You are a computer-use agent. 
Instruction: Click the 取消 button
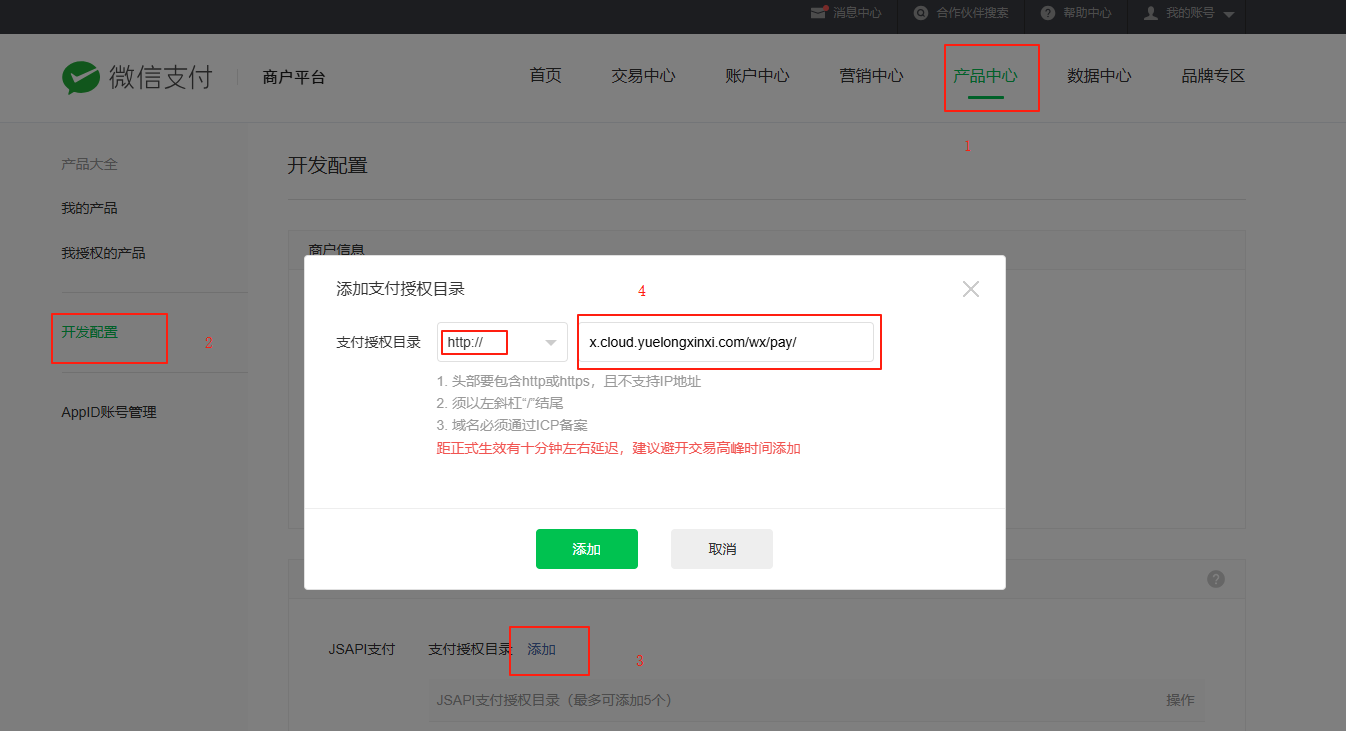(x=722, y=549)
